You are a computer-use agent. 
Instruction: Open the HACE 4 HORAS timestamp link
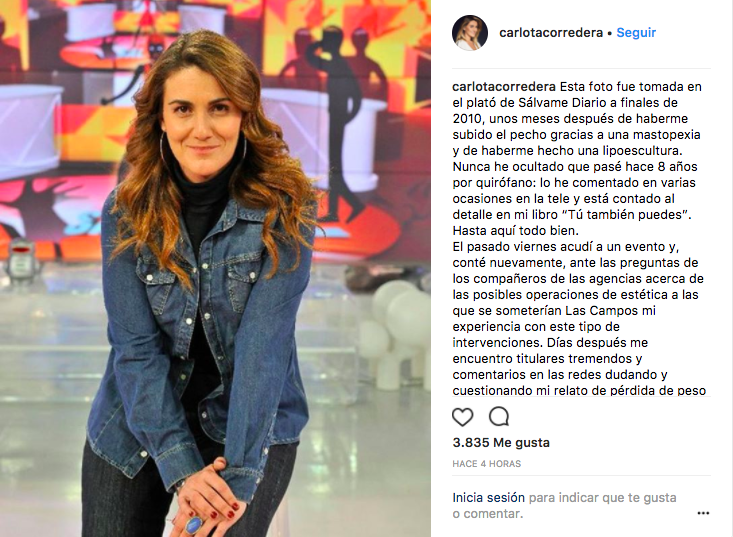point(486,464)
